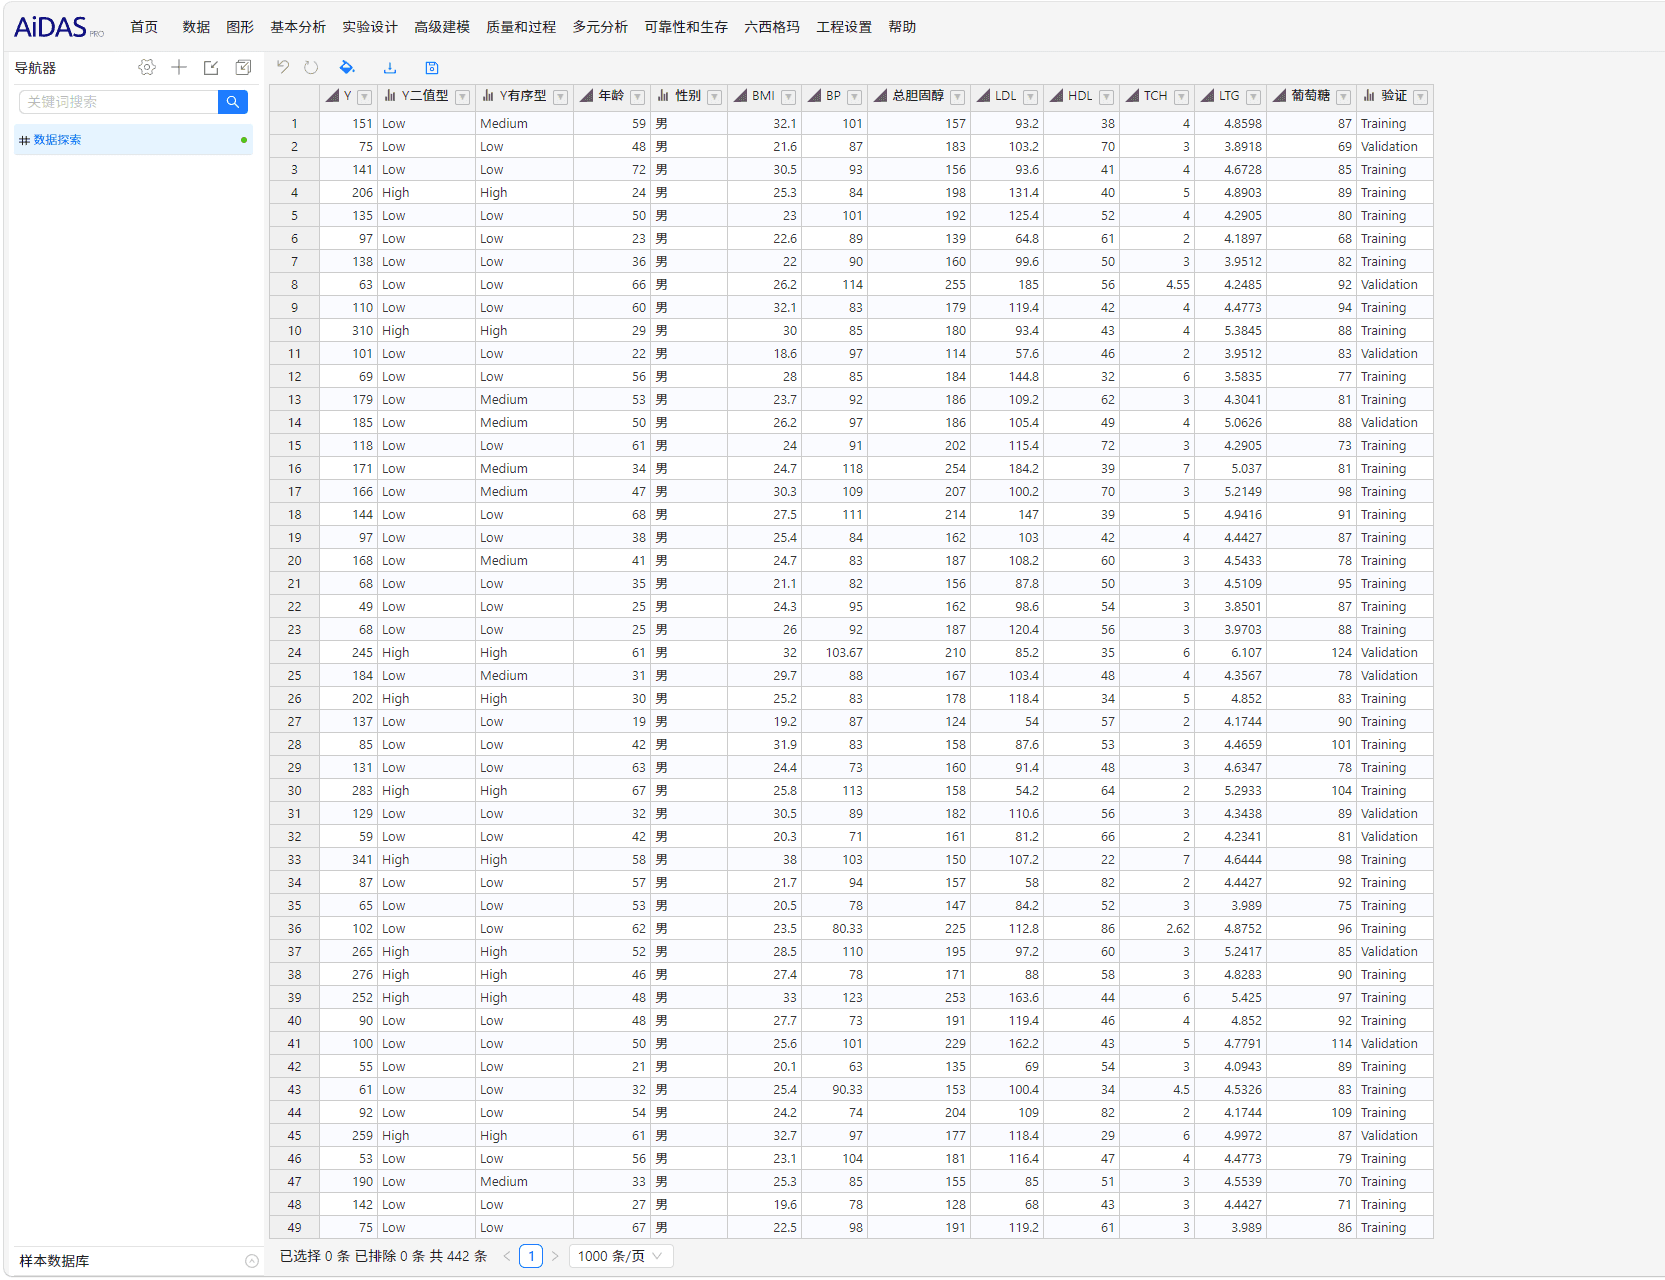Focus the 关键词搜索 search field

click(119, 102)
